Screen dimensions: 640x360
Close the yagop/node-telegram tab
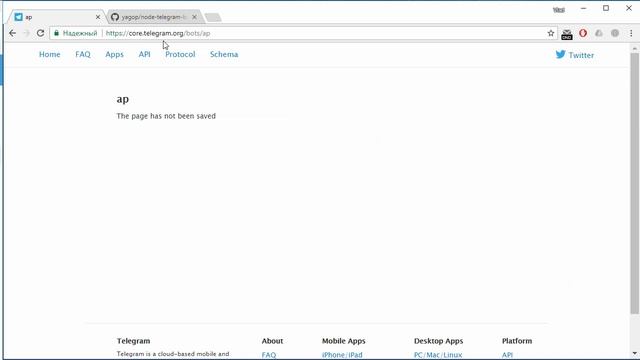194,17
